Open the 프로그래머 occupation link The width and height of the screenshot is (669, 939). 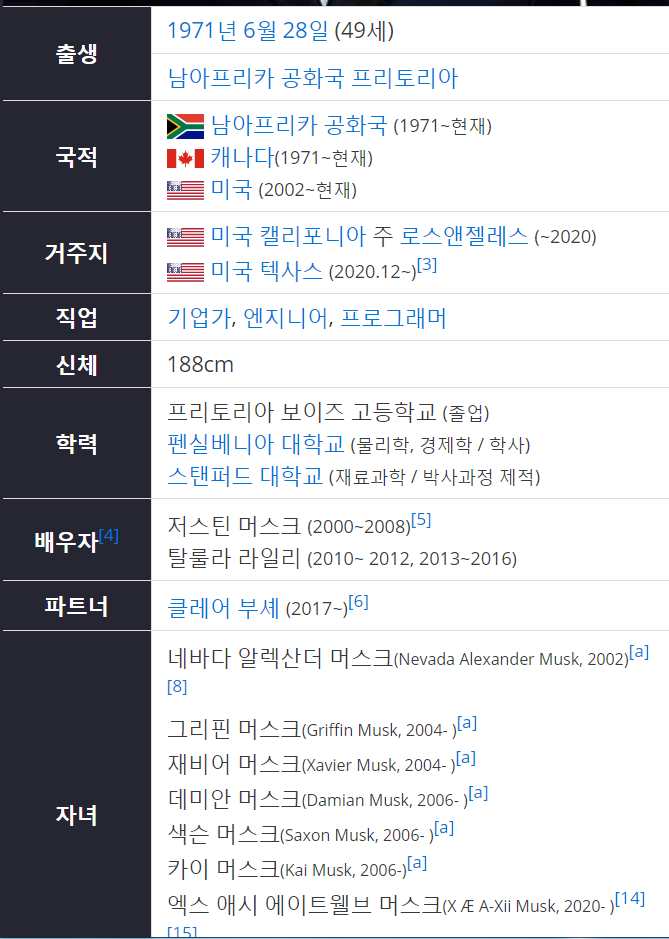click(393, 317)
